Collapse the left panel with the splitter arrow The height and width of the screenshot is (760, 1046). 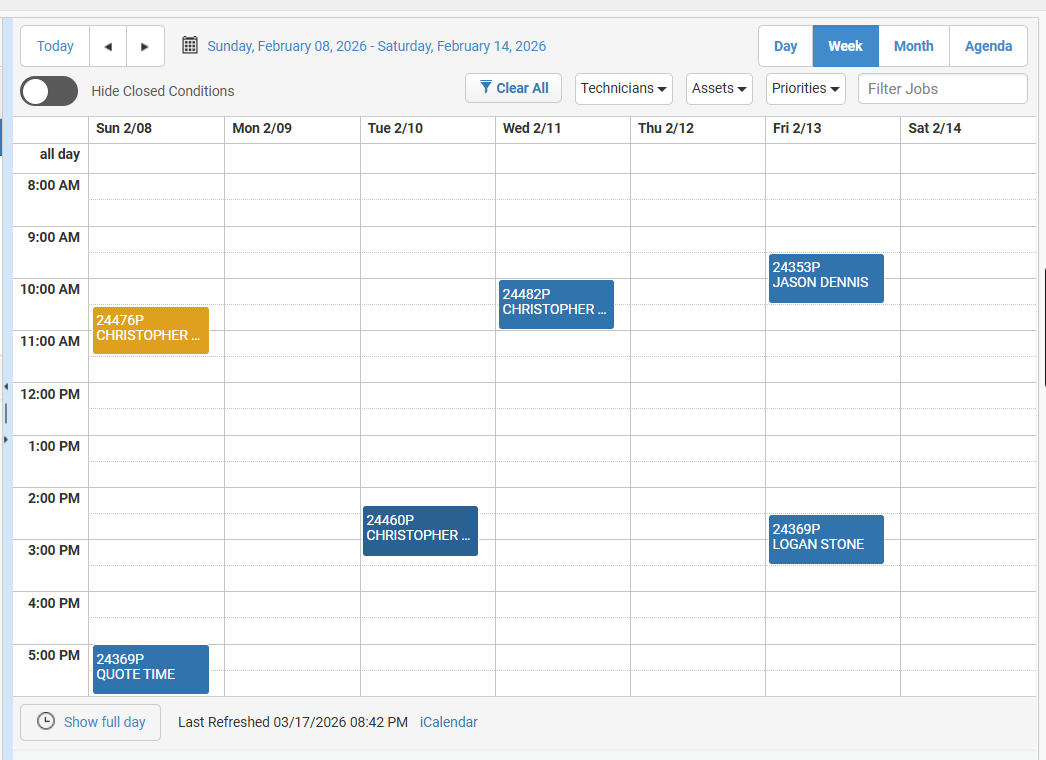coord(6,386)
